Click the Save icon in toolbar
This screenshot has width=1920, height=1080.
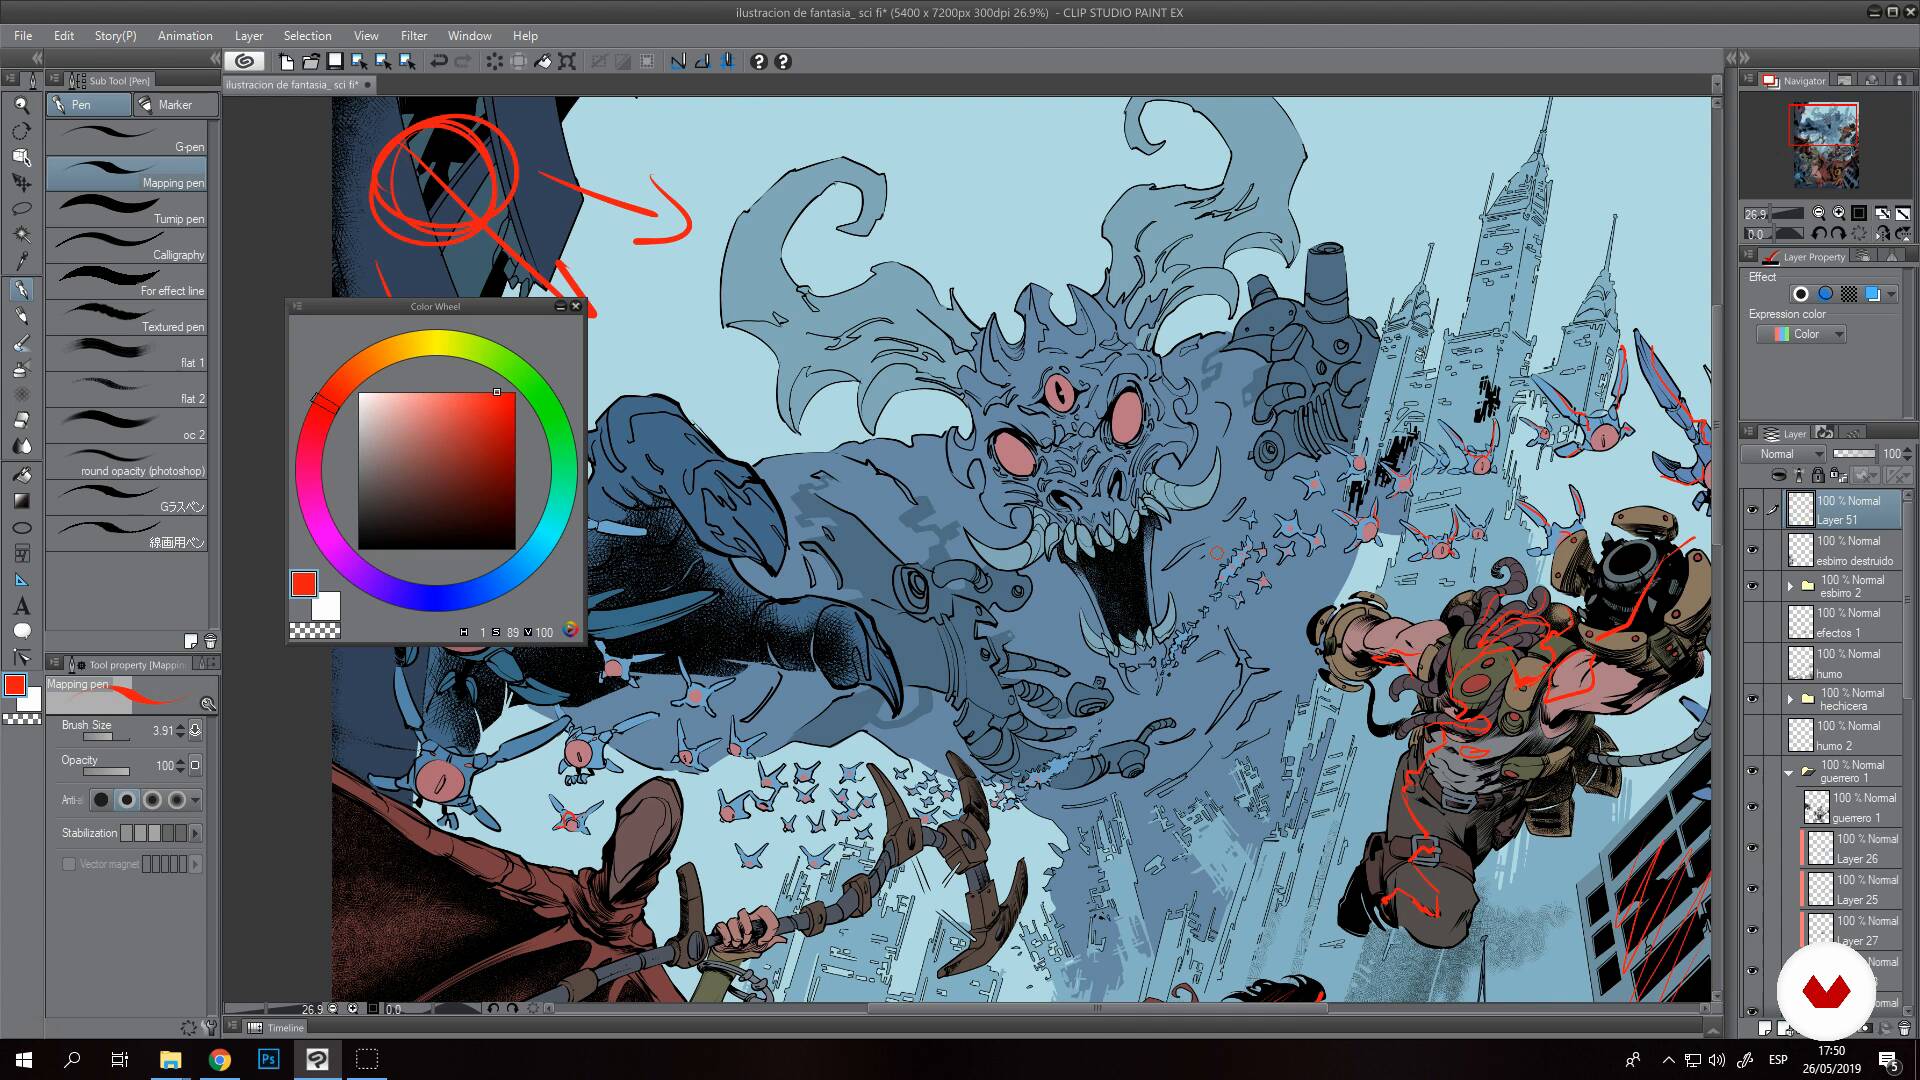(335, 61)
